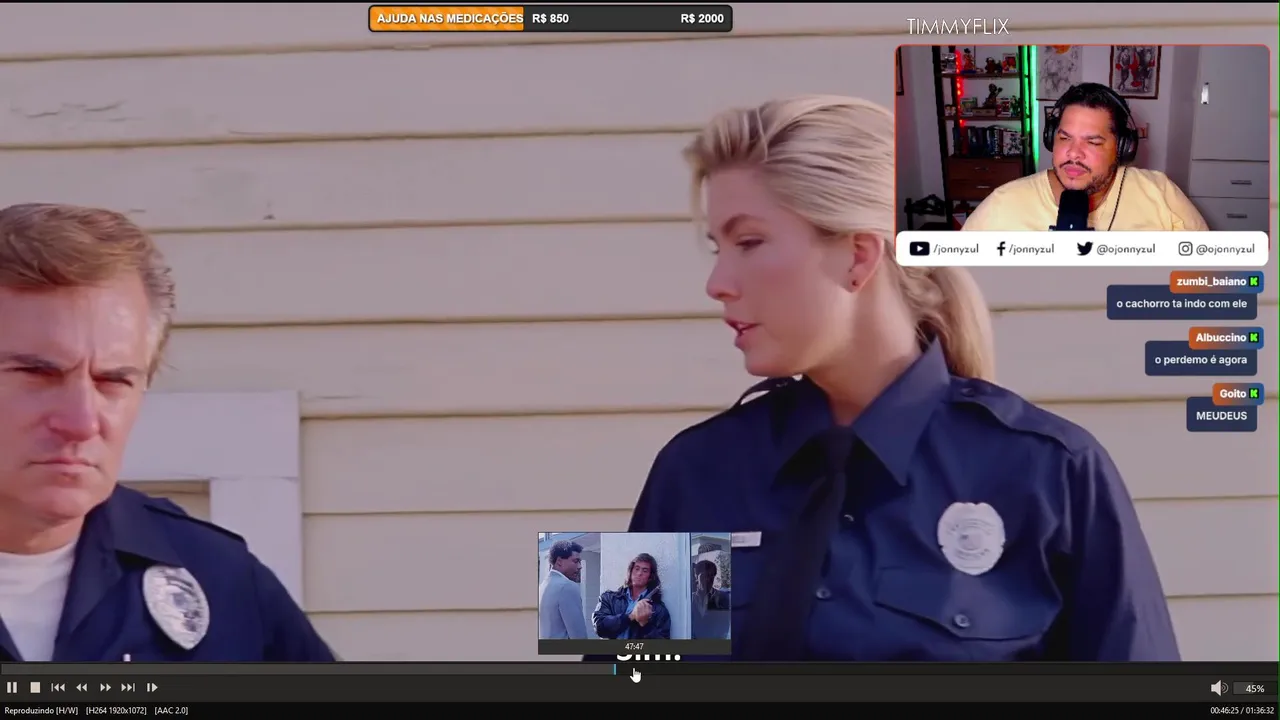Open the 47:47 seek preview thumbnail

634,593
